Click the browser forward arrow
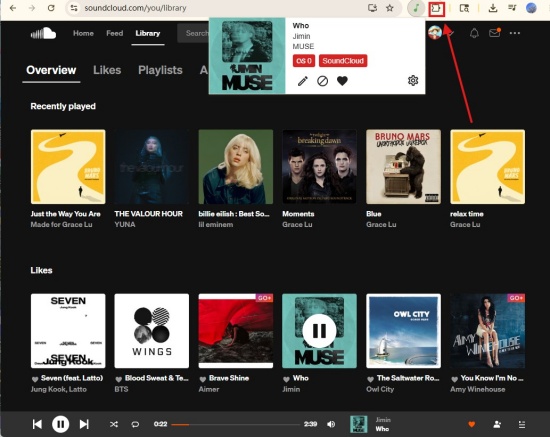This screenshot has width=550, height=437. tap(32, 8)
